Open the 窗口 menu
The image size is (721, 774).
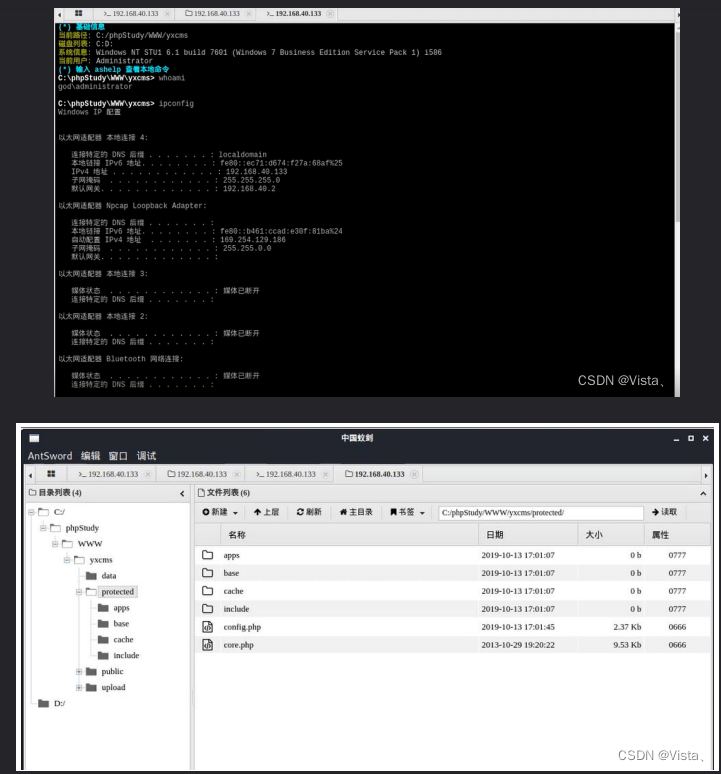pos(118,456)
